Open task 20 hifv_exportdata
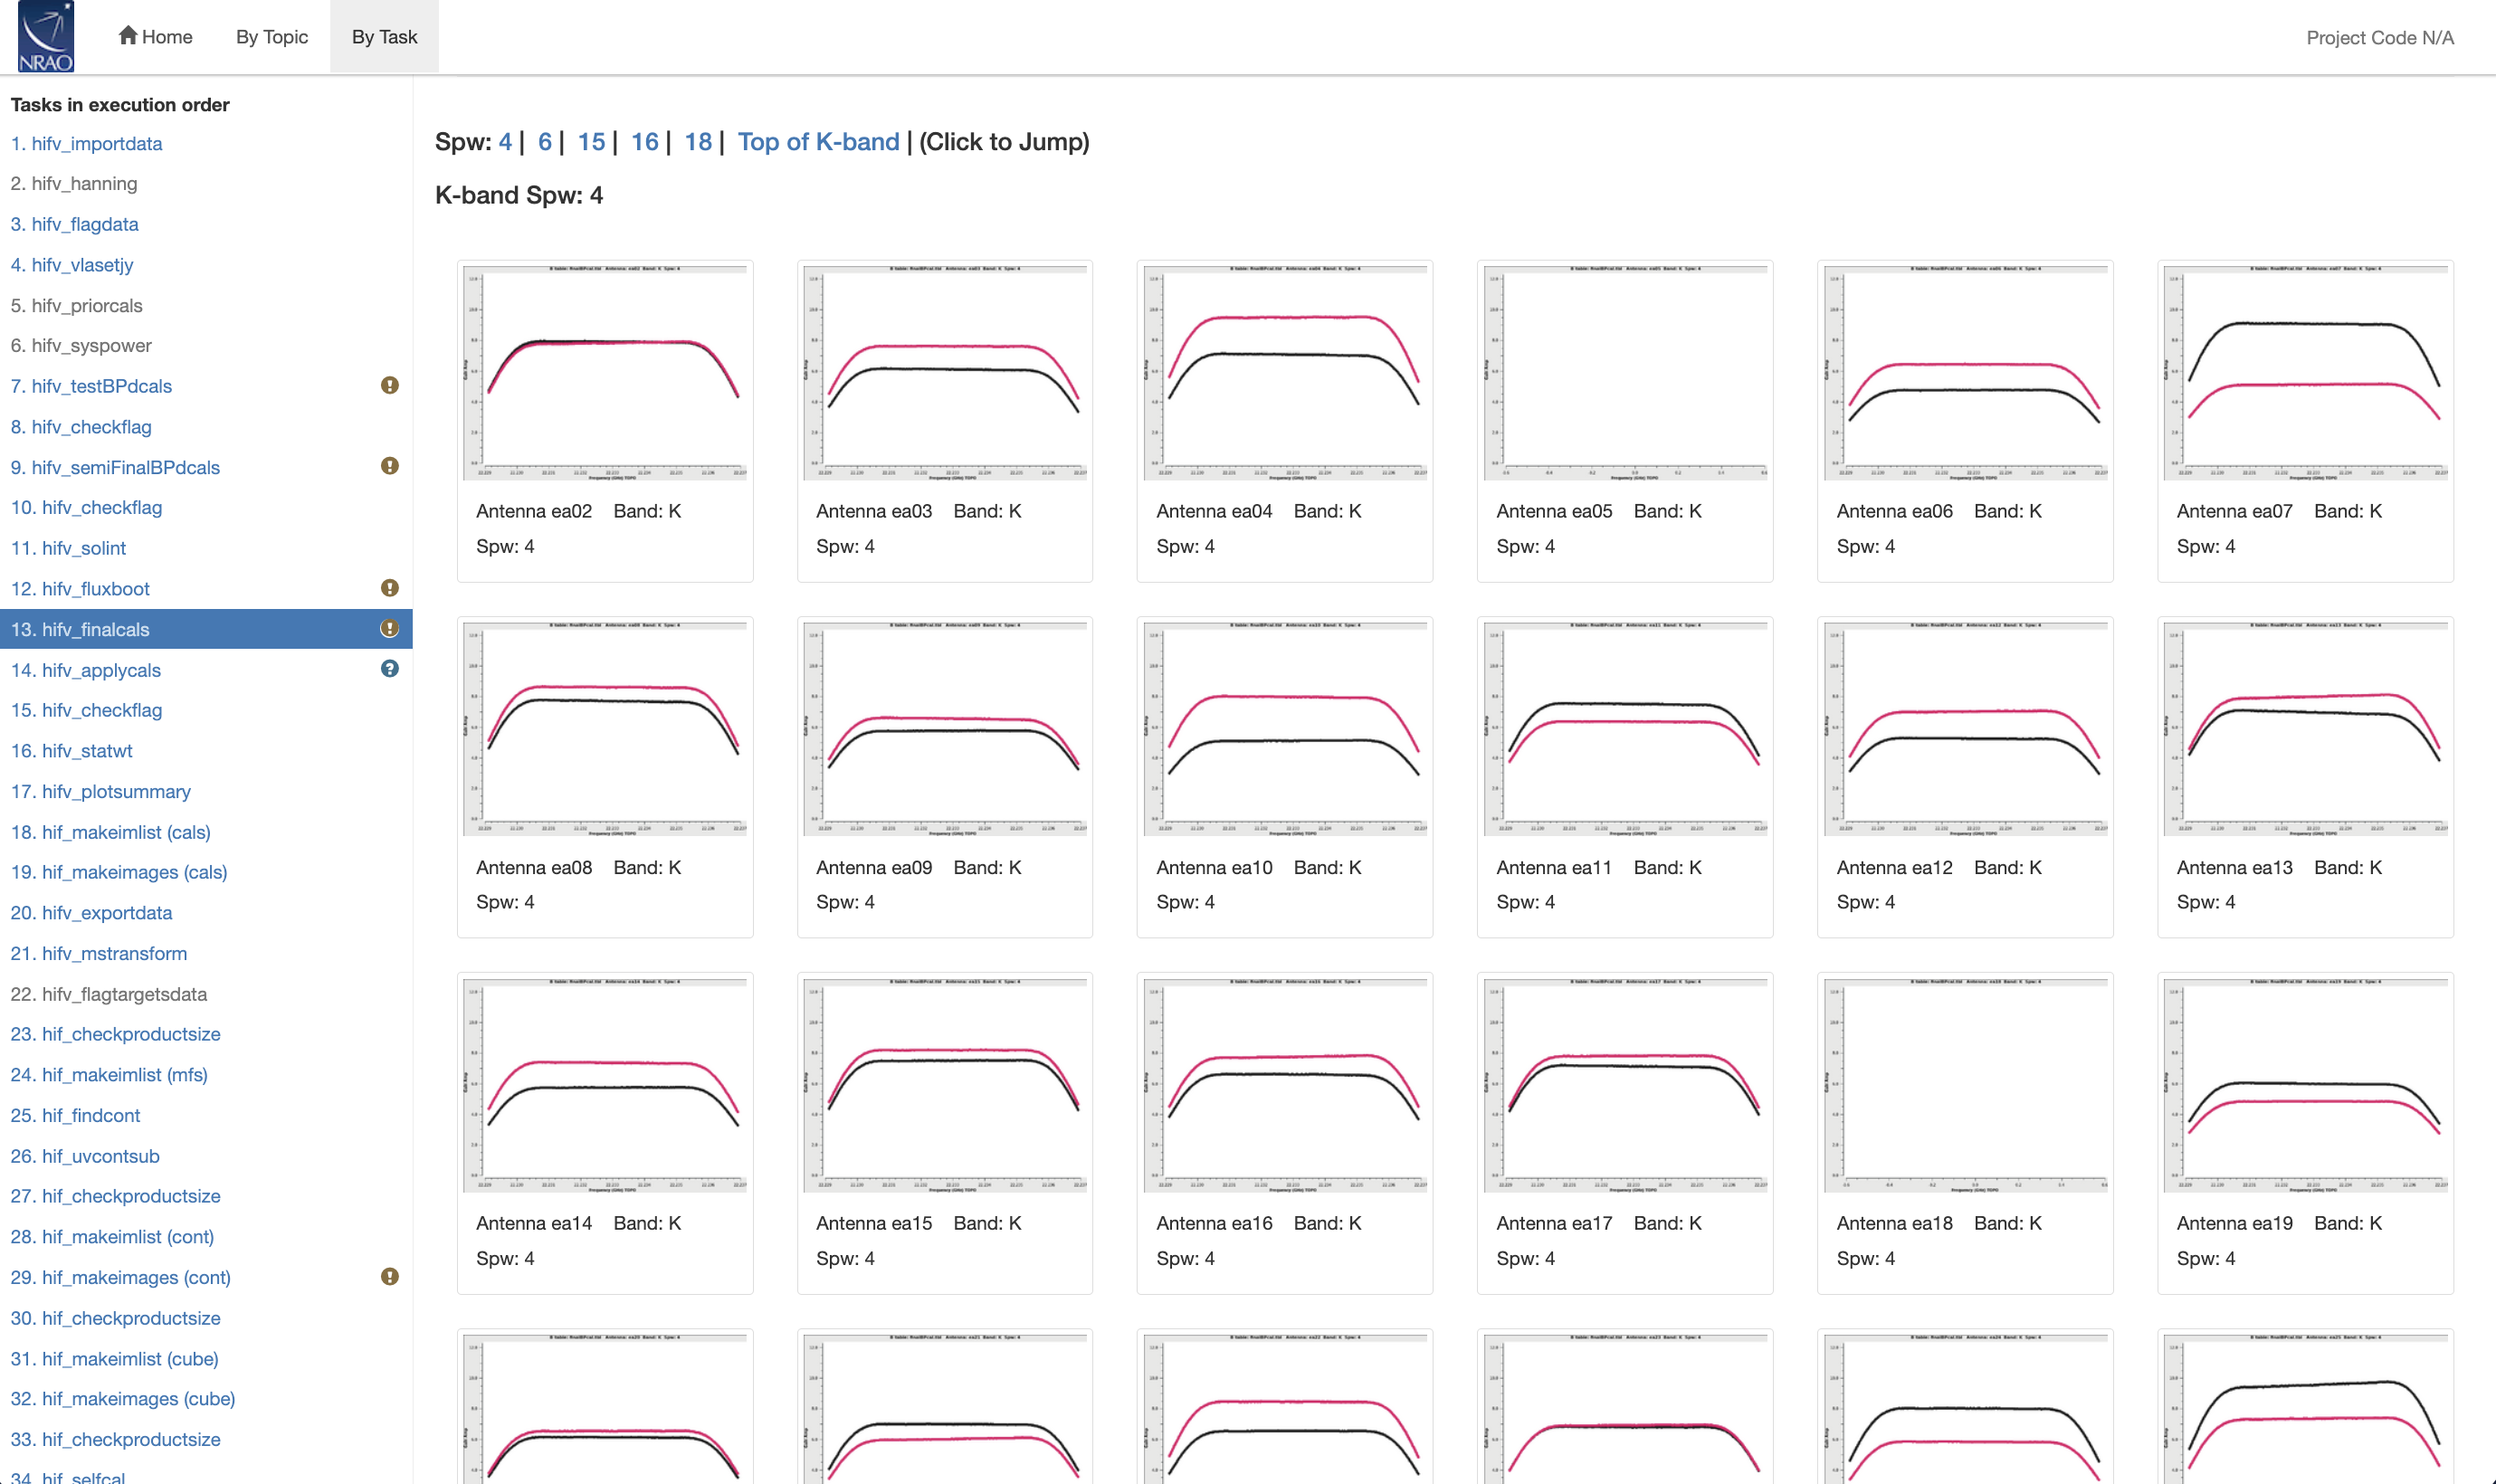Viewport: 2496px width, 1484px height. [x=91, y=913]
